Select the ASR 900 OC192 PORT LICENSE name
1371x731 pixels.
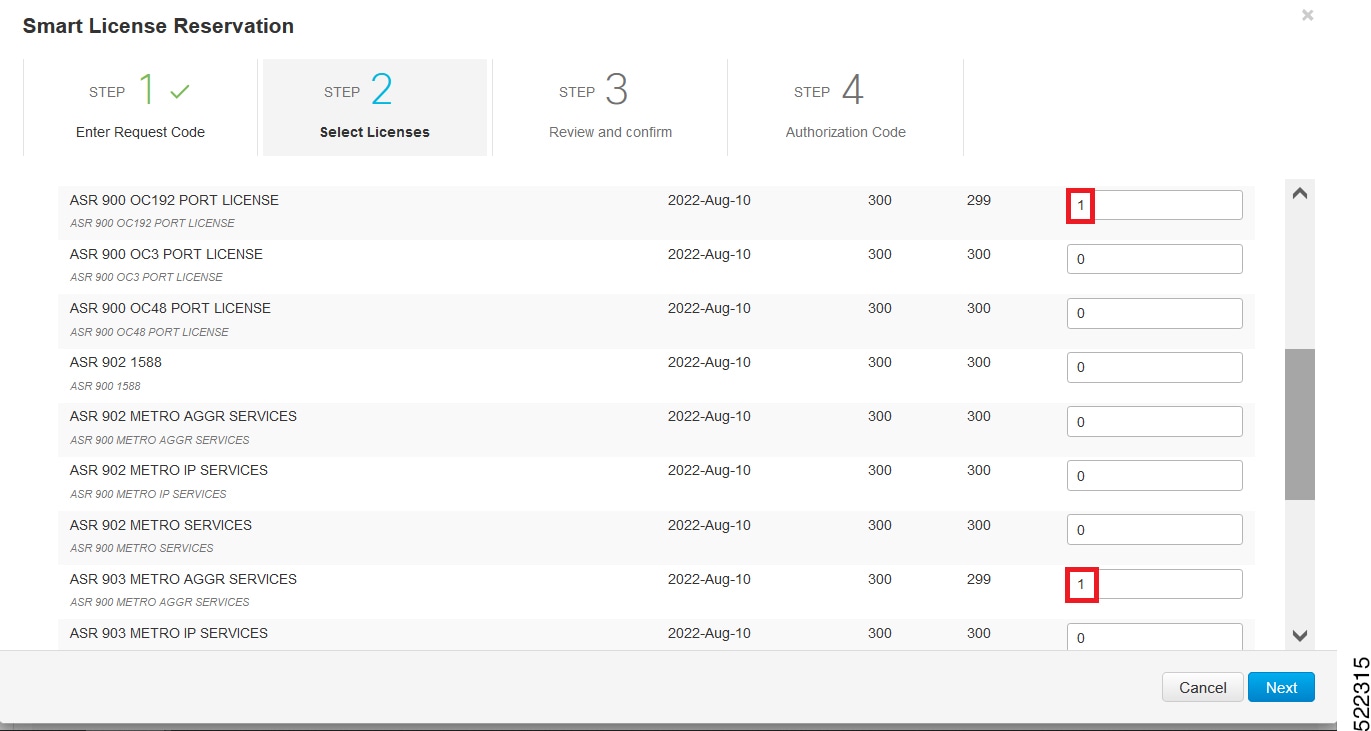pyautogui.click(x=174, y=200)
